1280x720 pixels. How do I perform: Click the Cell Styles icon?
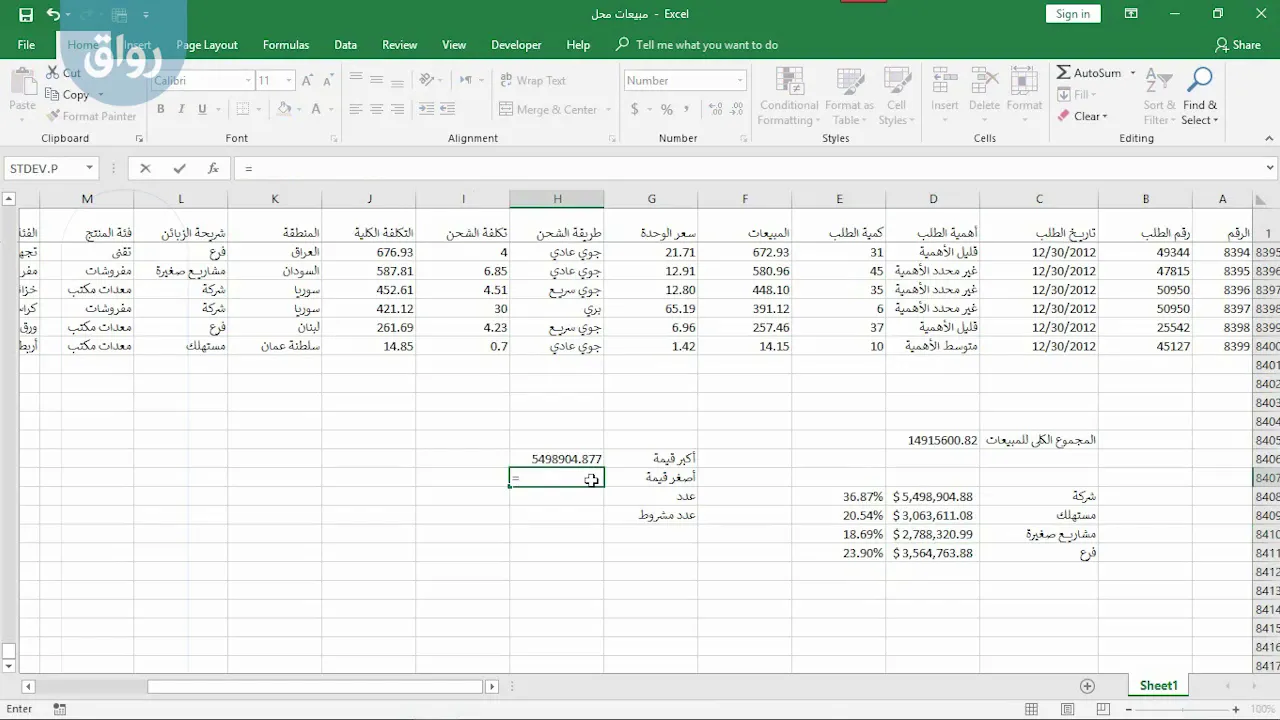coord(897,82)
